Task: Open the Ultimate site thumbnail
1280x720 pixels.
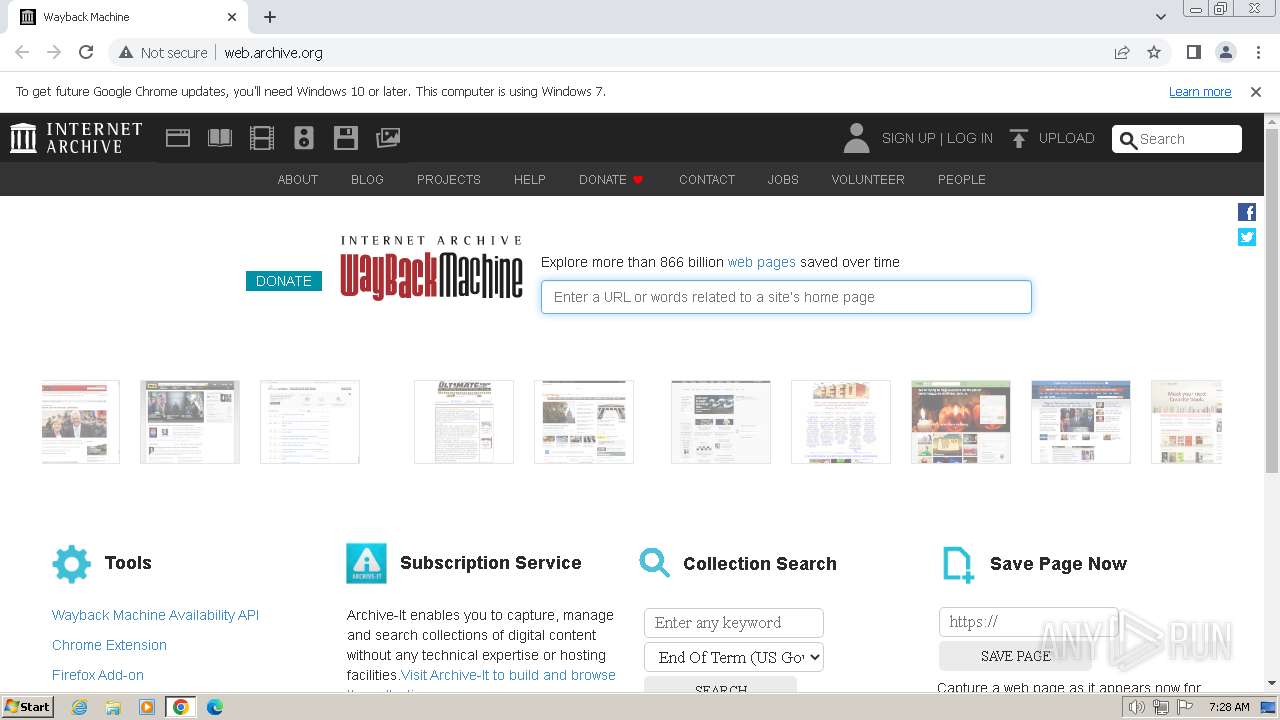Action: 464,422
